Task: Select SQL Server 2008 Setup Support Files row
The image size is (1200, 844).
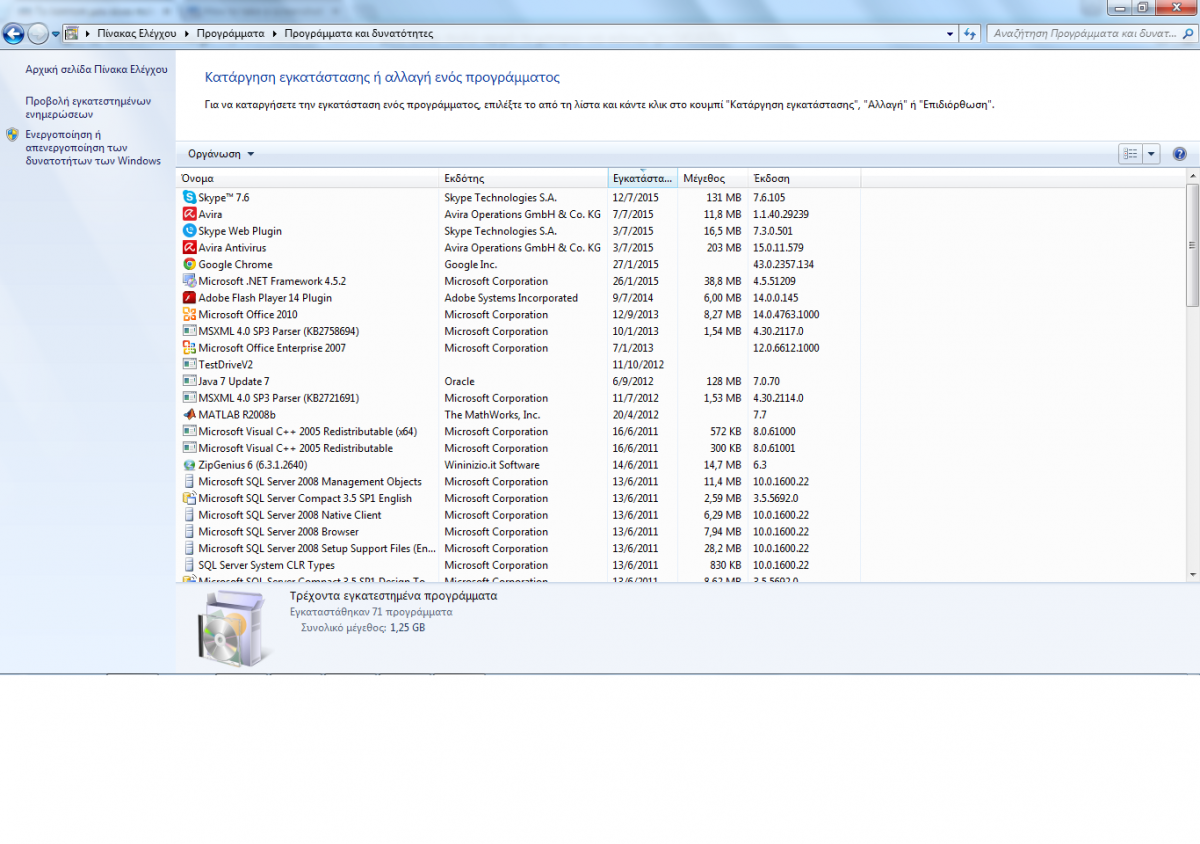Action: pos(518,548)
